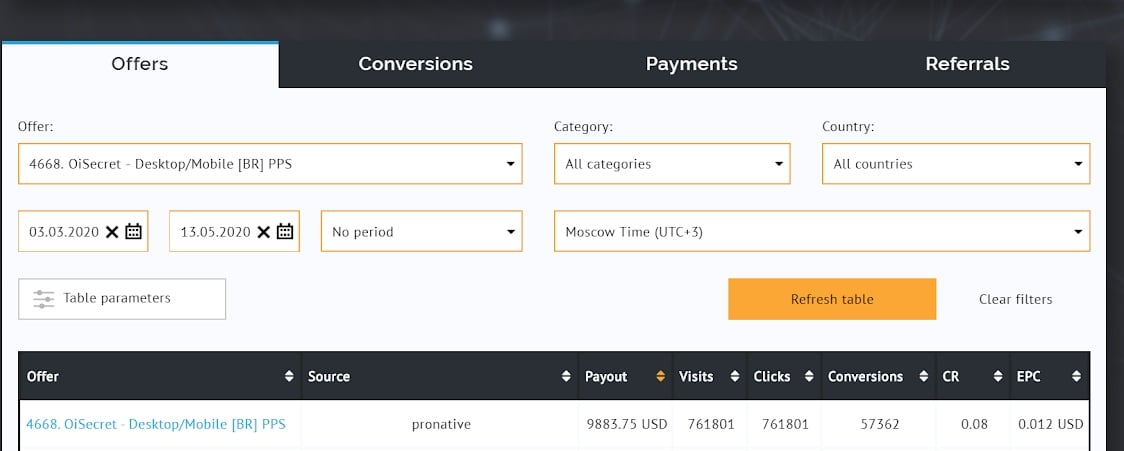The height and width of the screenshot is (451, 1124).
Task: Sort table by Offer column arrows
Action: click(289, 377)
